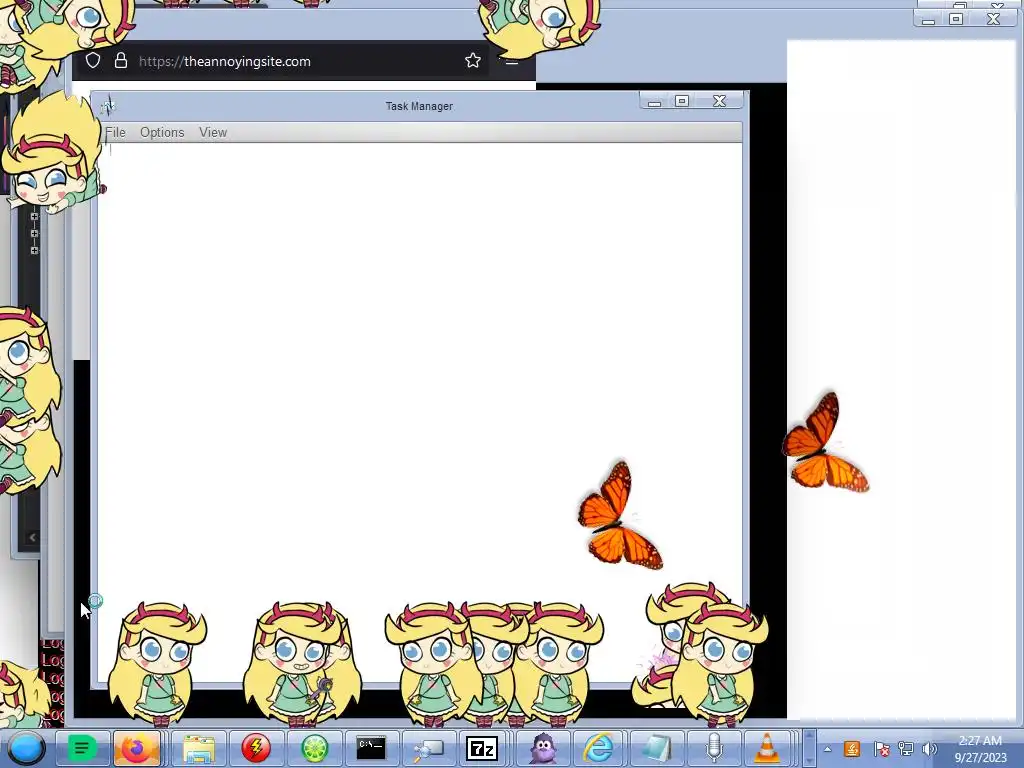Open the Windows Start orb
The image size is (1024, 768).
pyautogui.click(x=26, y=748)
